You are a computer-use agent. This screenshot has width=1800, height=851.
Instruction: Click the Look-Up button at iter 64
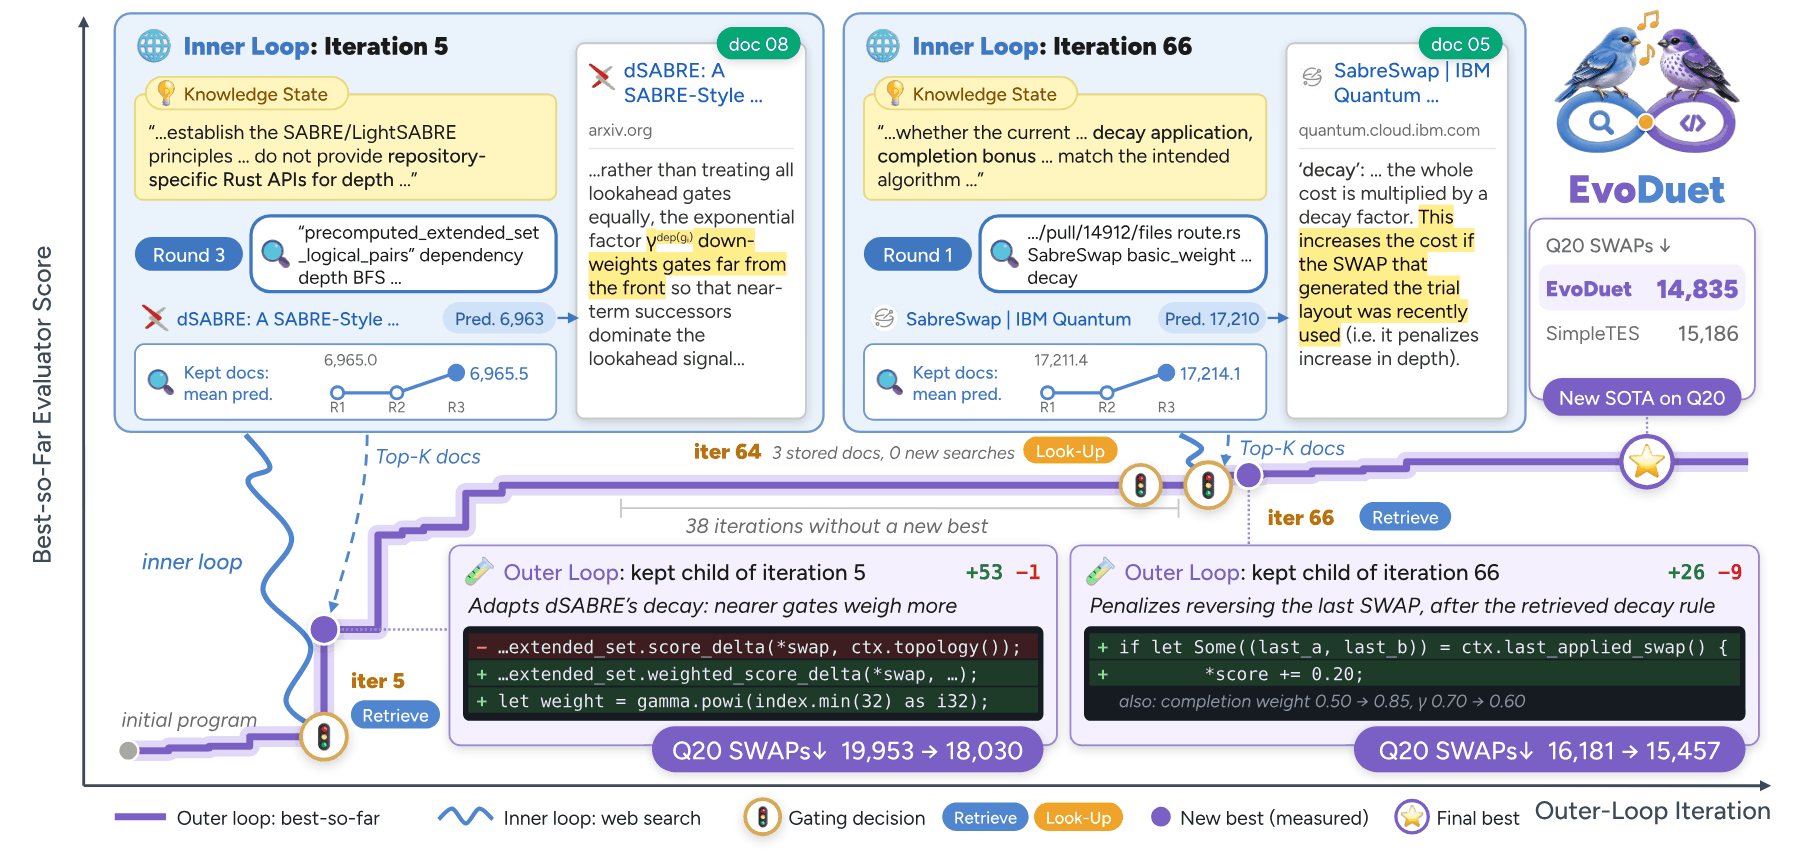[x=1070, y=451]
